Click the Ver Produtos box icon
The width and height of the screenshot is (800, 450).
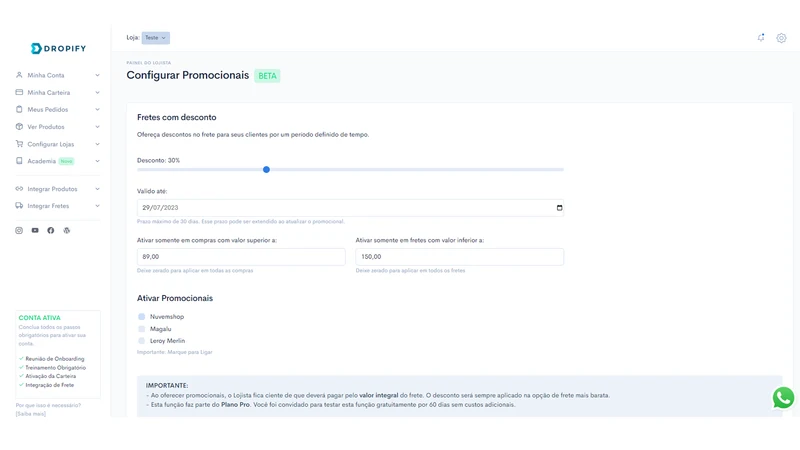click(19, 127)
